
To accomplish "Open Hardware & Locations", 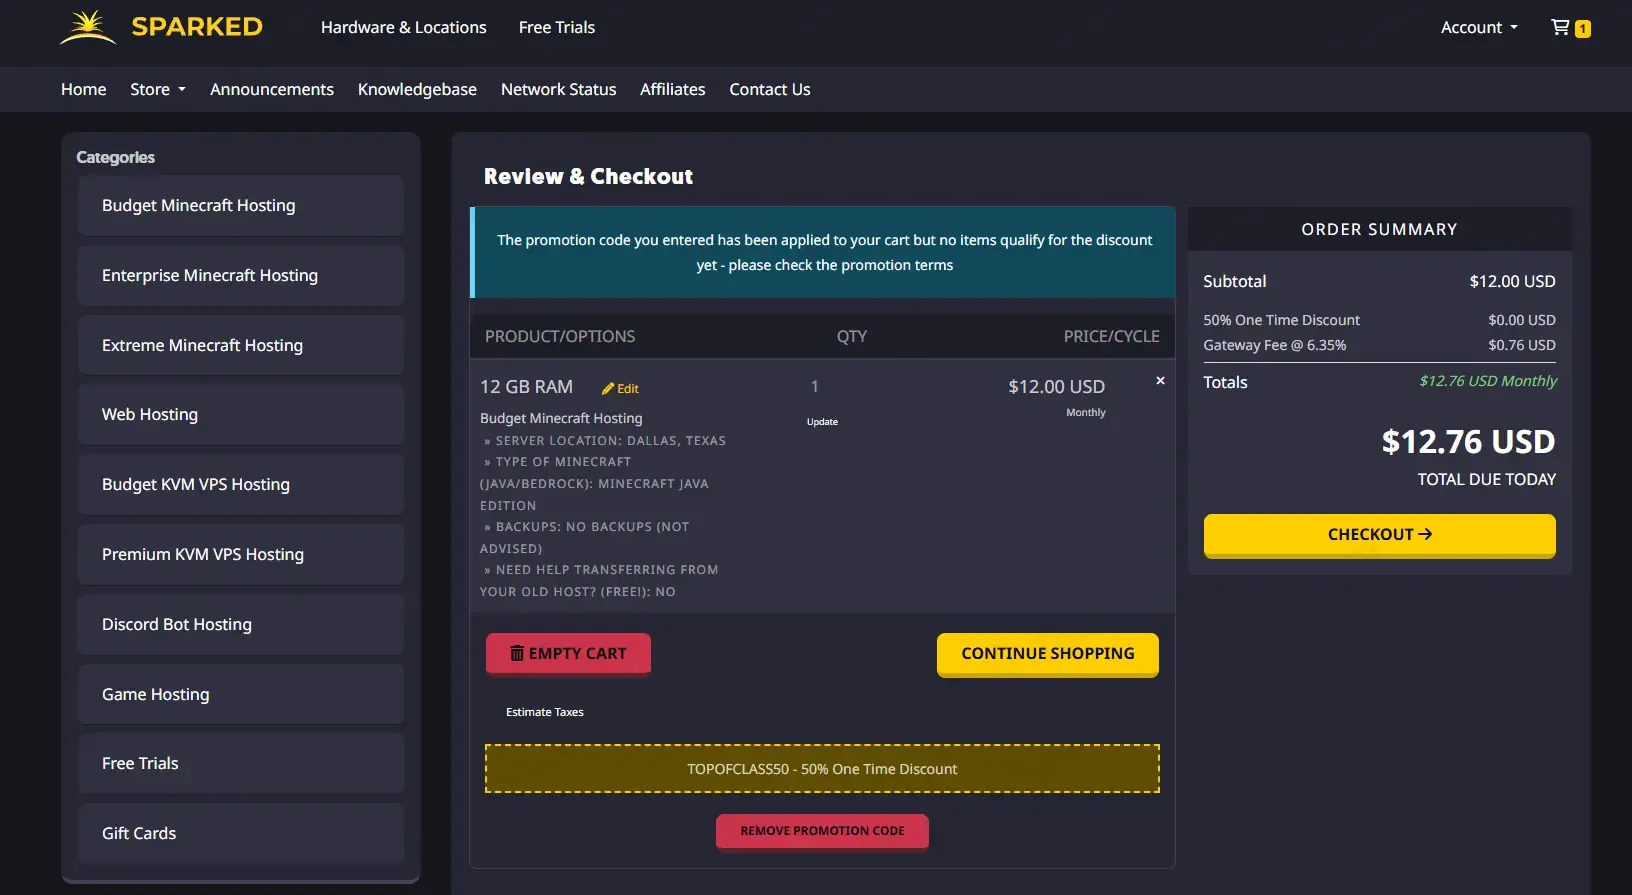I will 404,27.
